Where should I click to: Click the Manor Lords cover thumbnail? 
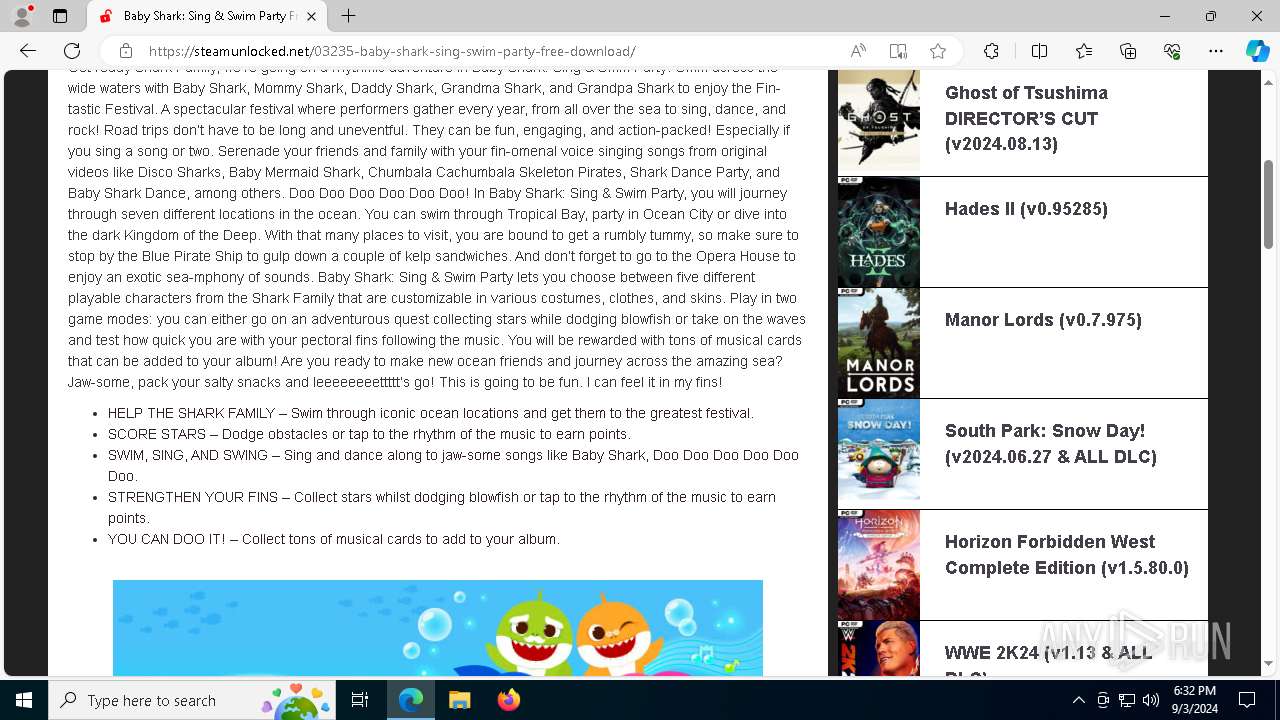(x=879, y=343)
